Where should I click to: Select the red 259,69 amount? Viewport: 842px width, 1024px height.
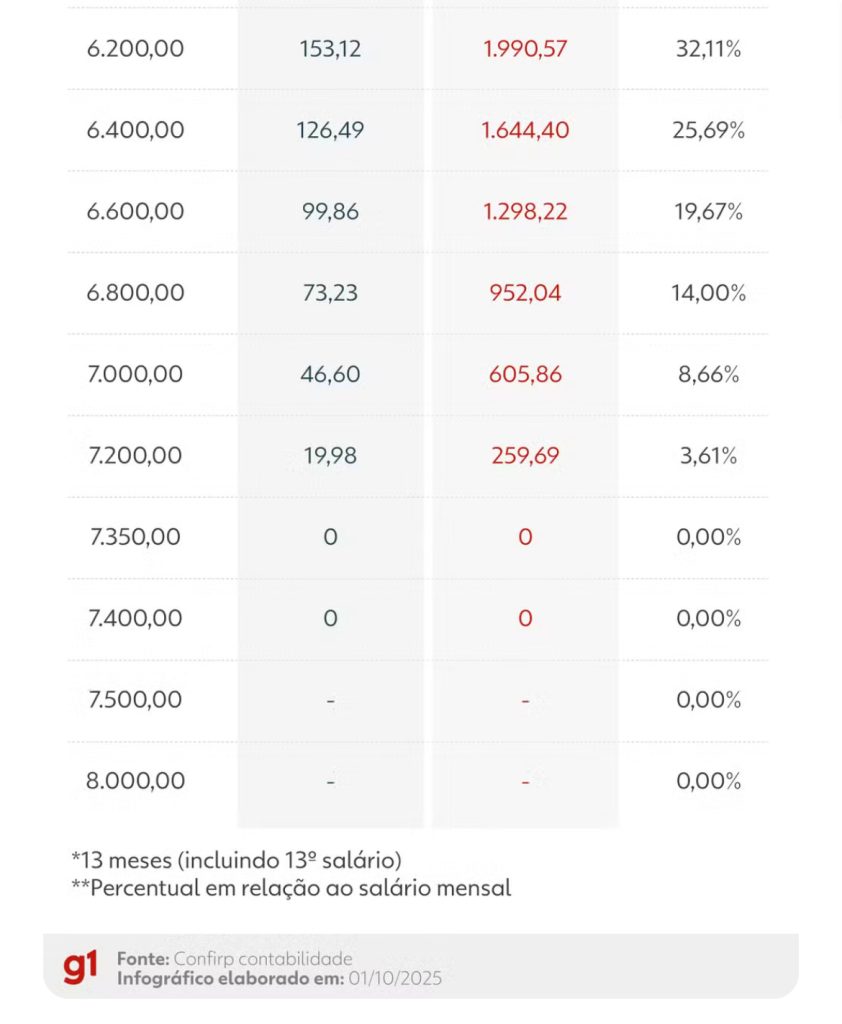[525, 456]
